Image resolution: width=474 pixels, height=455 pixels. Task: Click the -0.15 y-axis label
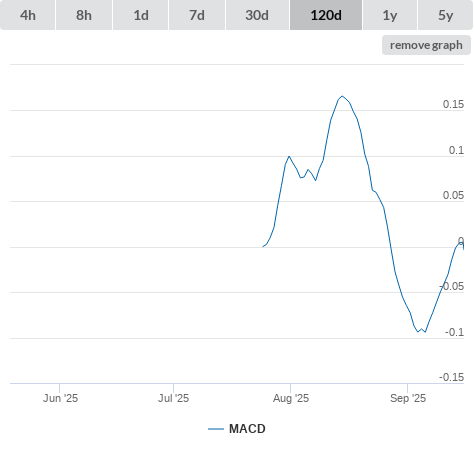451,377
